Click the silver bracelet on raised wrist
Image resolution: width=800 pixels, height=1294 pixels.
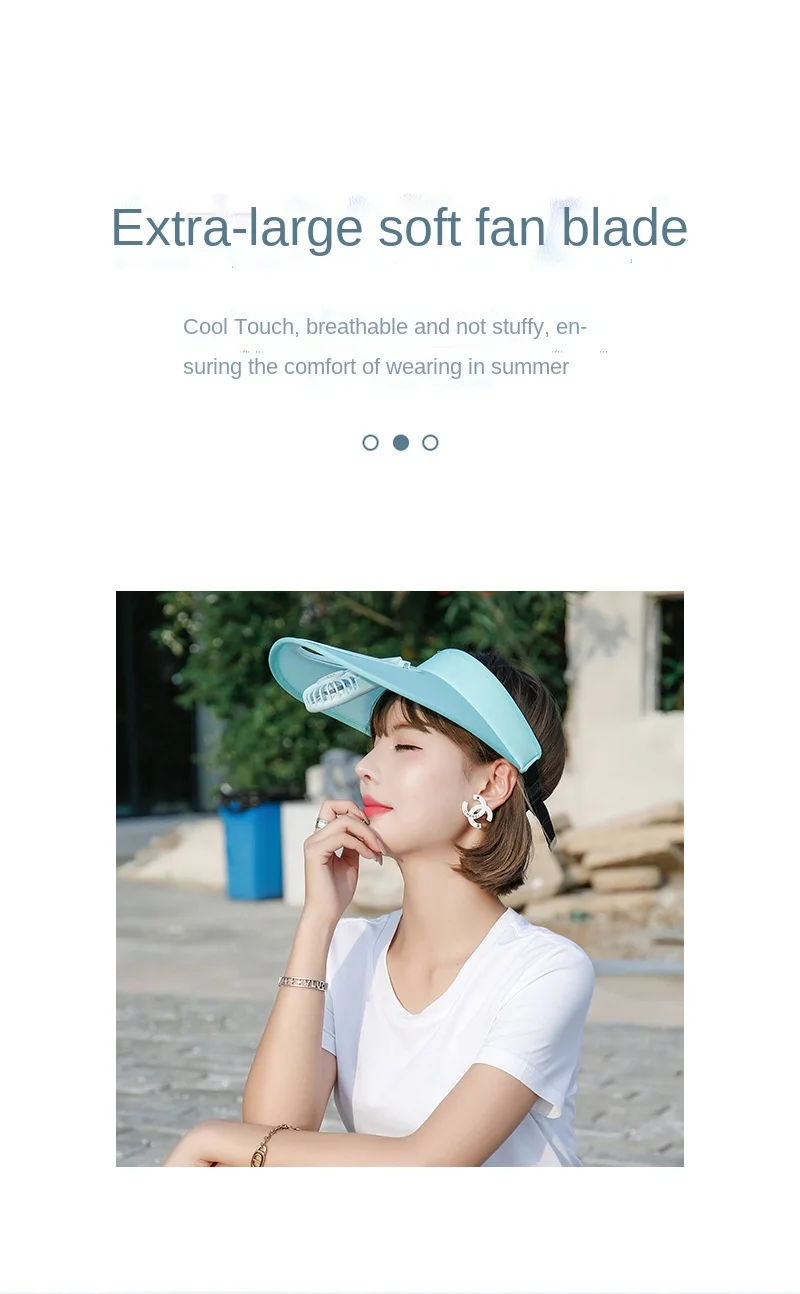coord(303,983)
